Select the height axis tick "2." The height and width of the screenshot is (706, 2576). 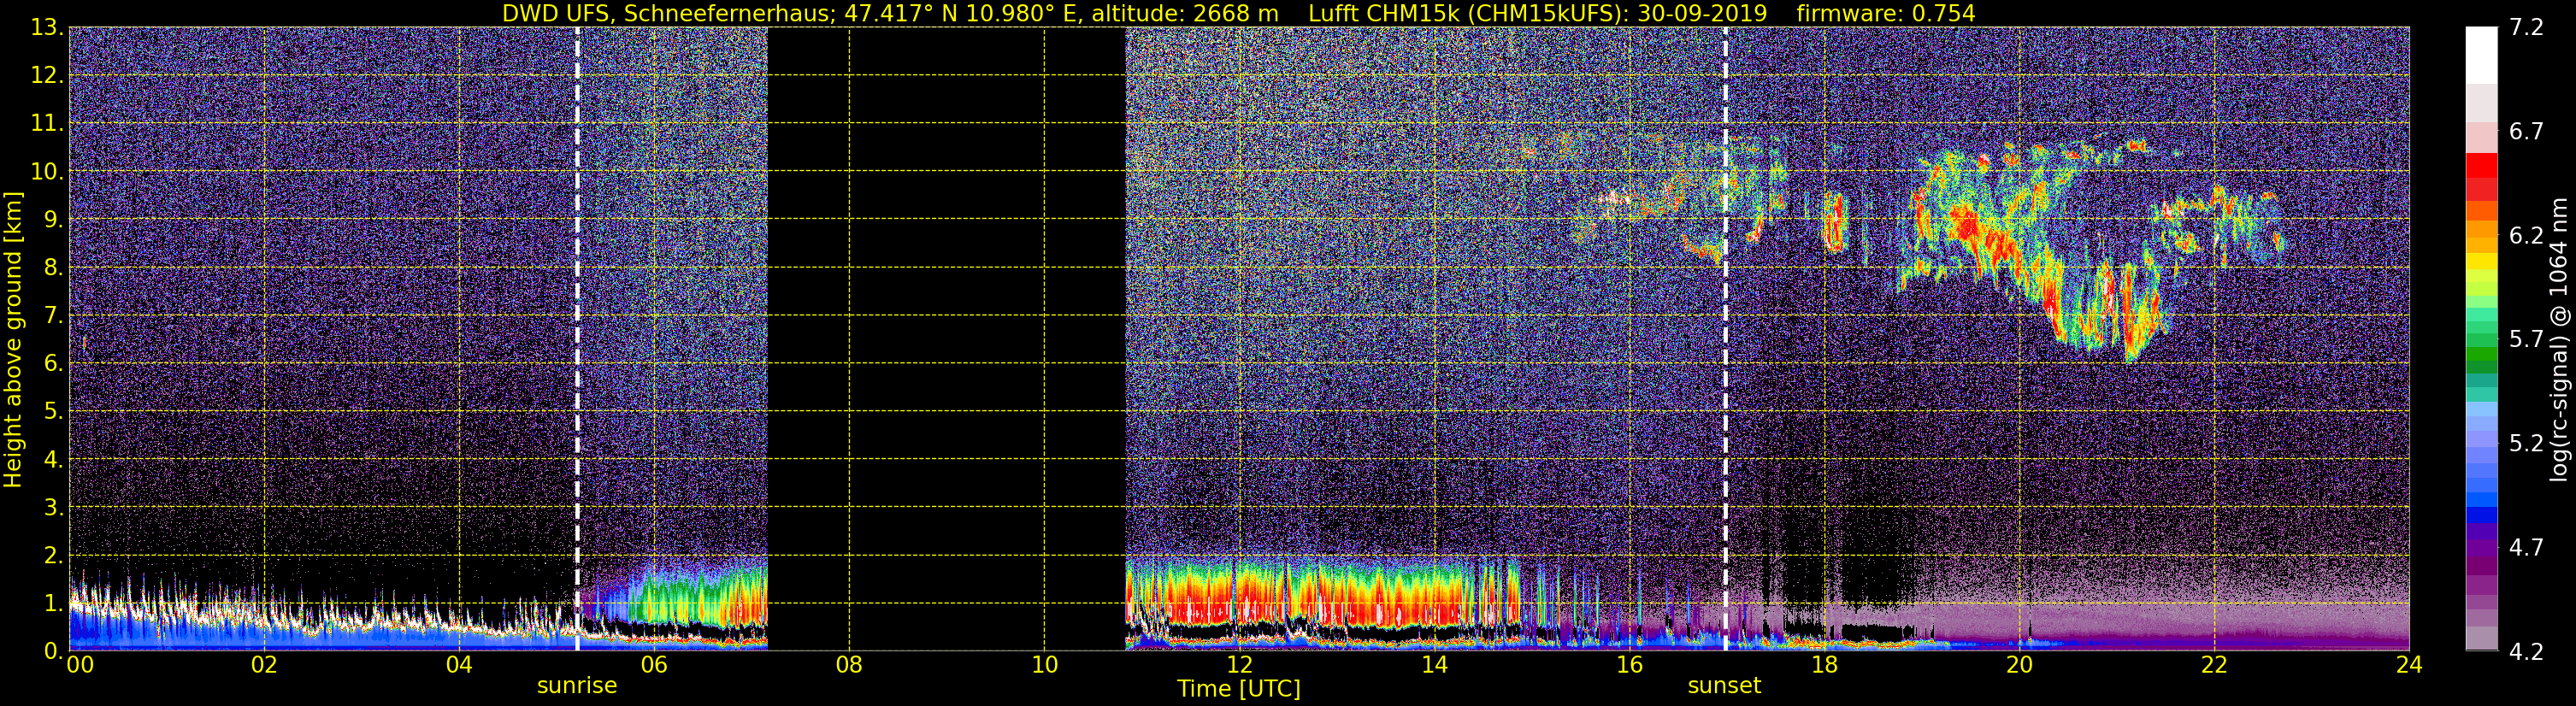52,556
